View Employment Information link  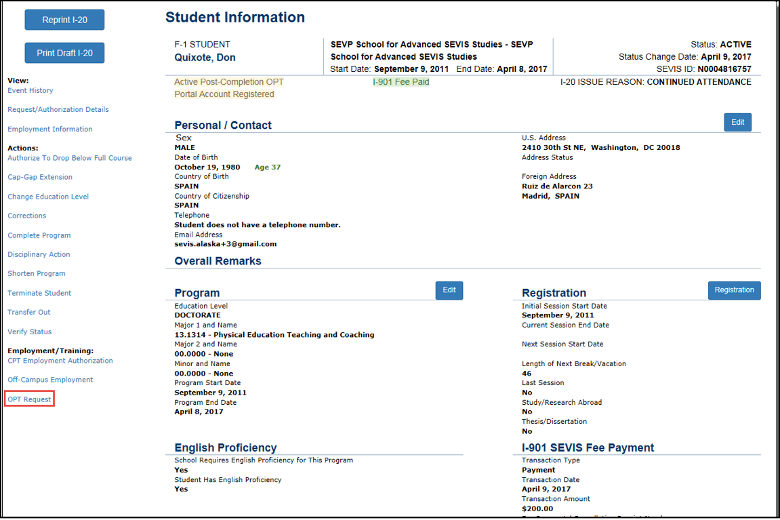[50, 129]
